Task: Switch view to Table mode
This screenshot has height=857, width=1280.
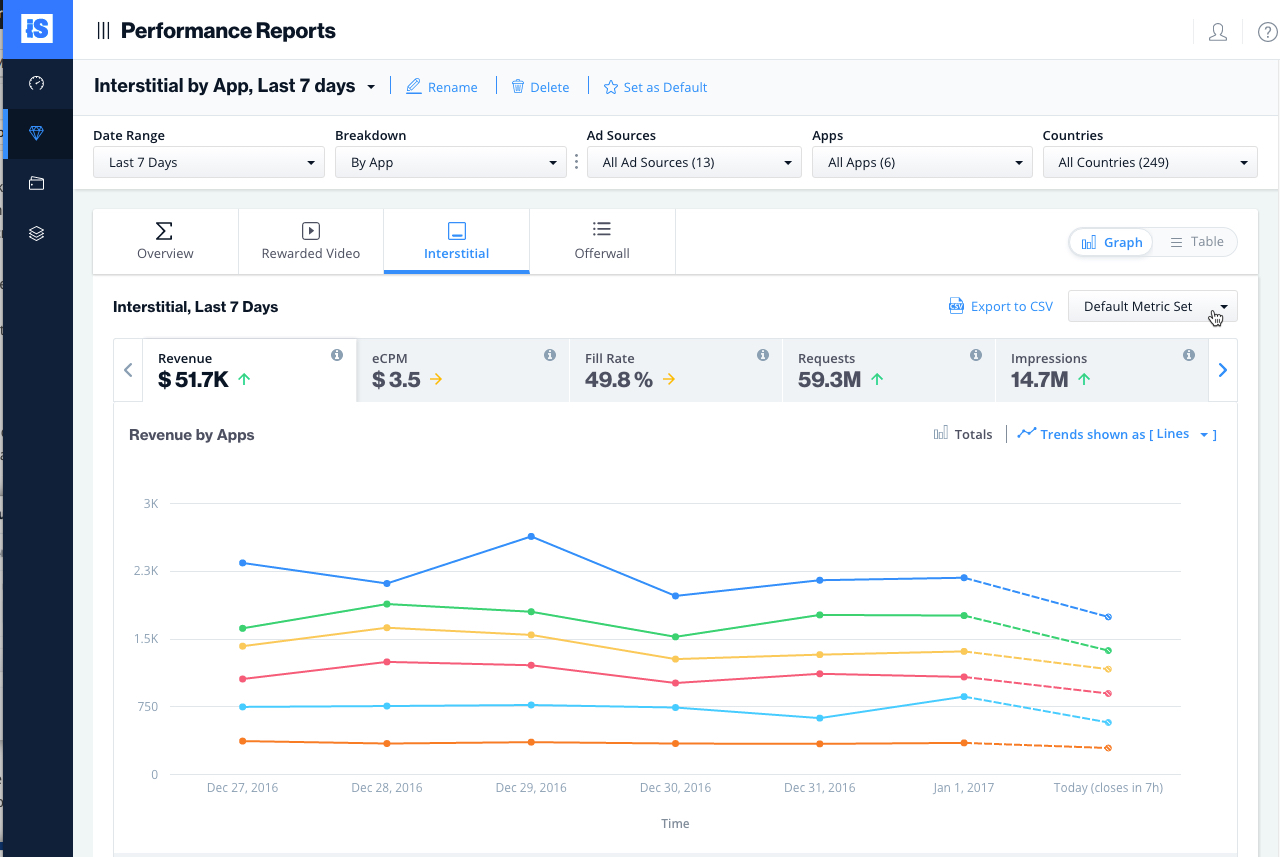Action: (1196, 241)
